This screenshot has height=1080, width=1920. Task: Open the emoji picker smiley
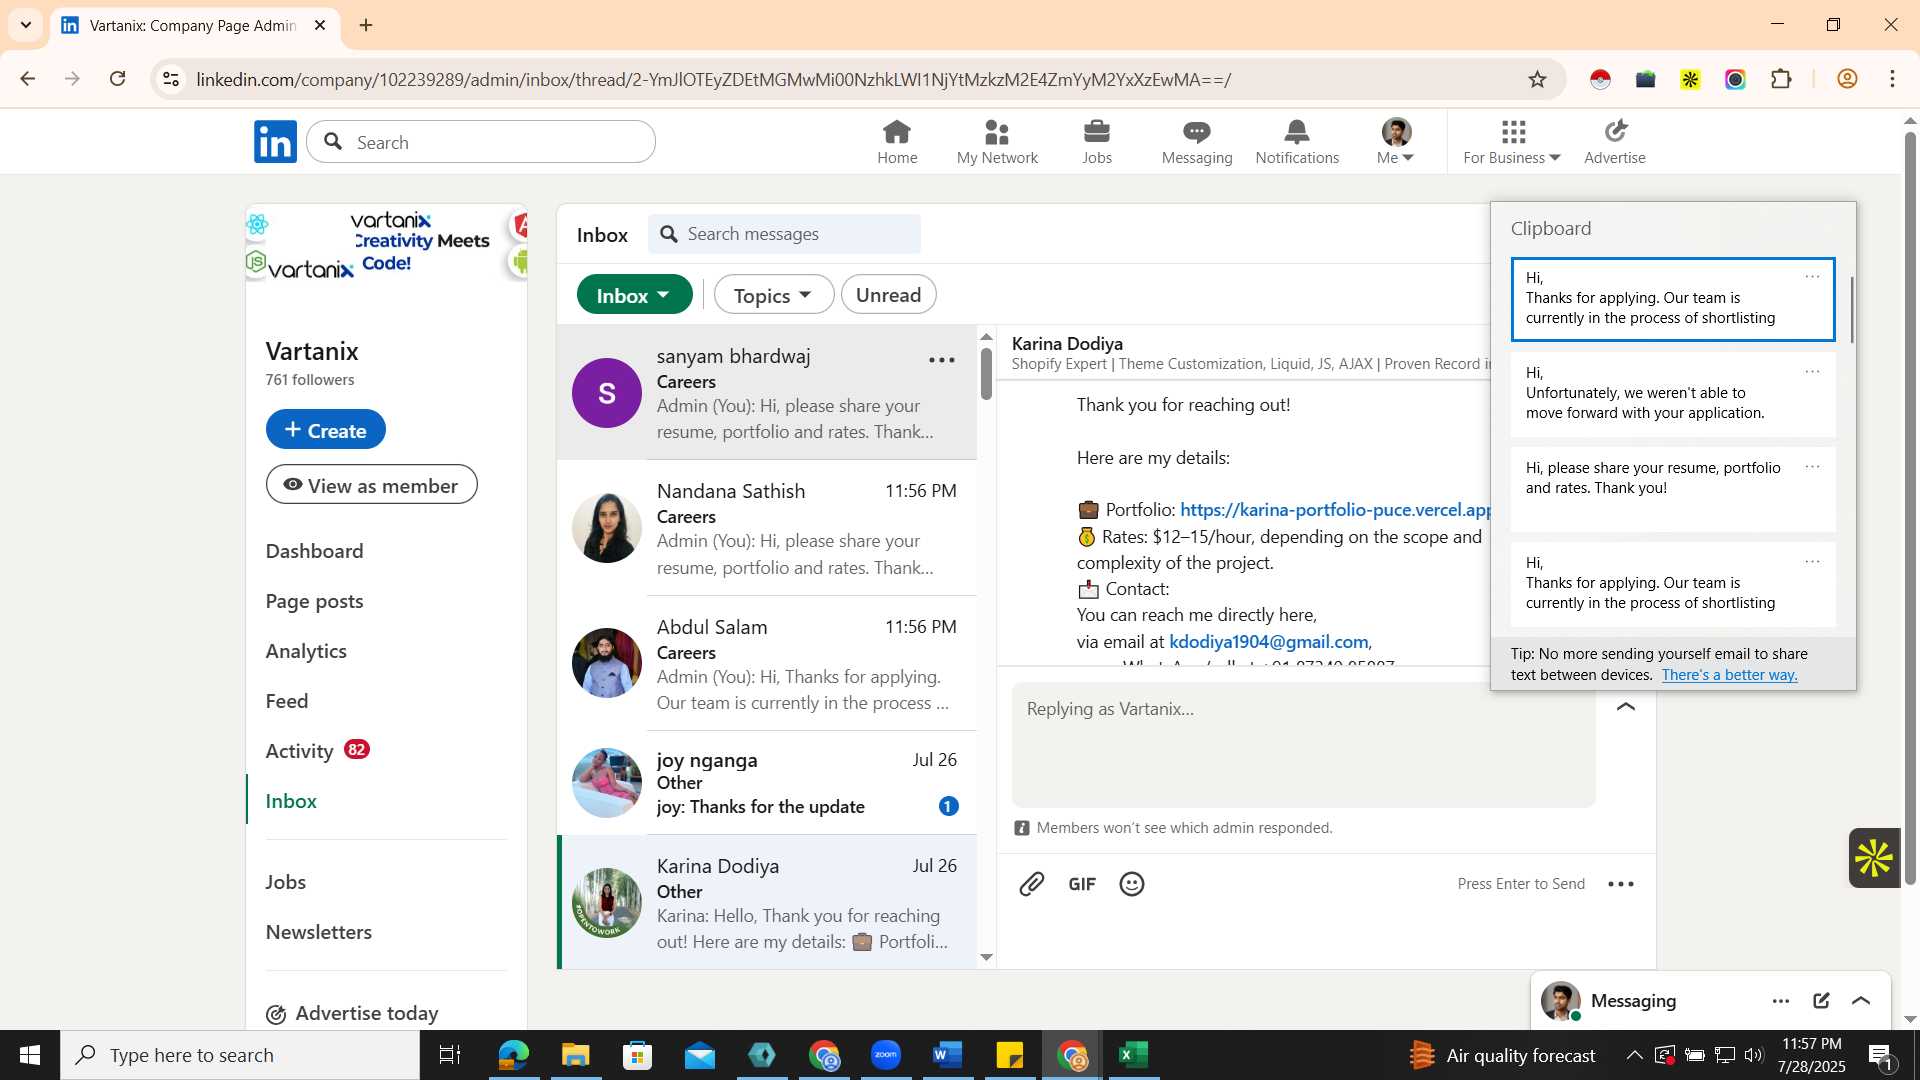coord(1132,884)
